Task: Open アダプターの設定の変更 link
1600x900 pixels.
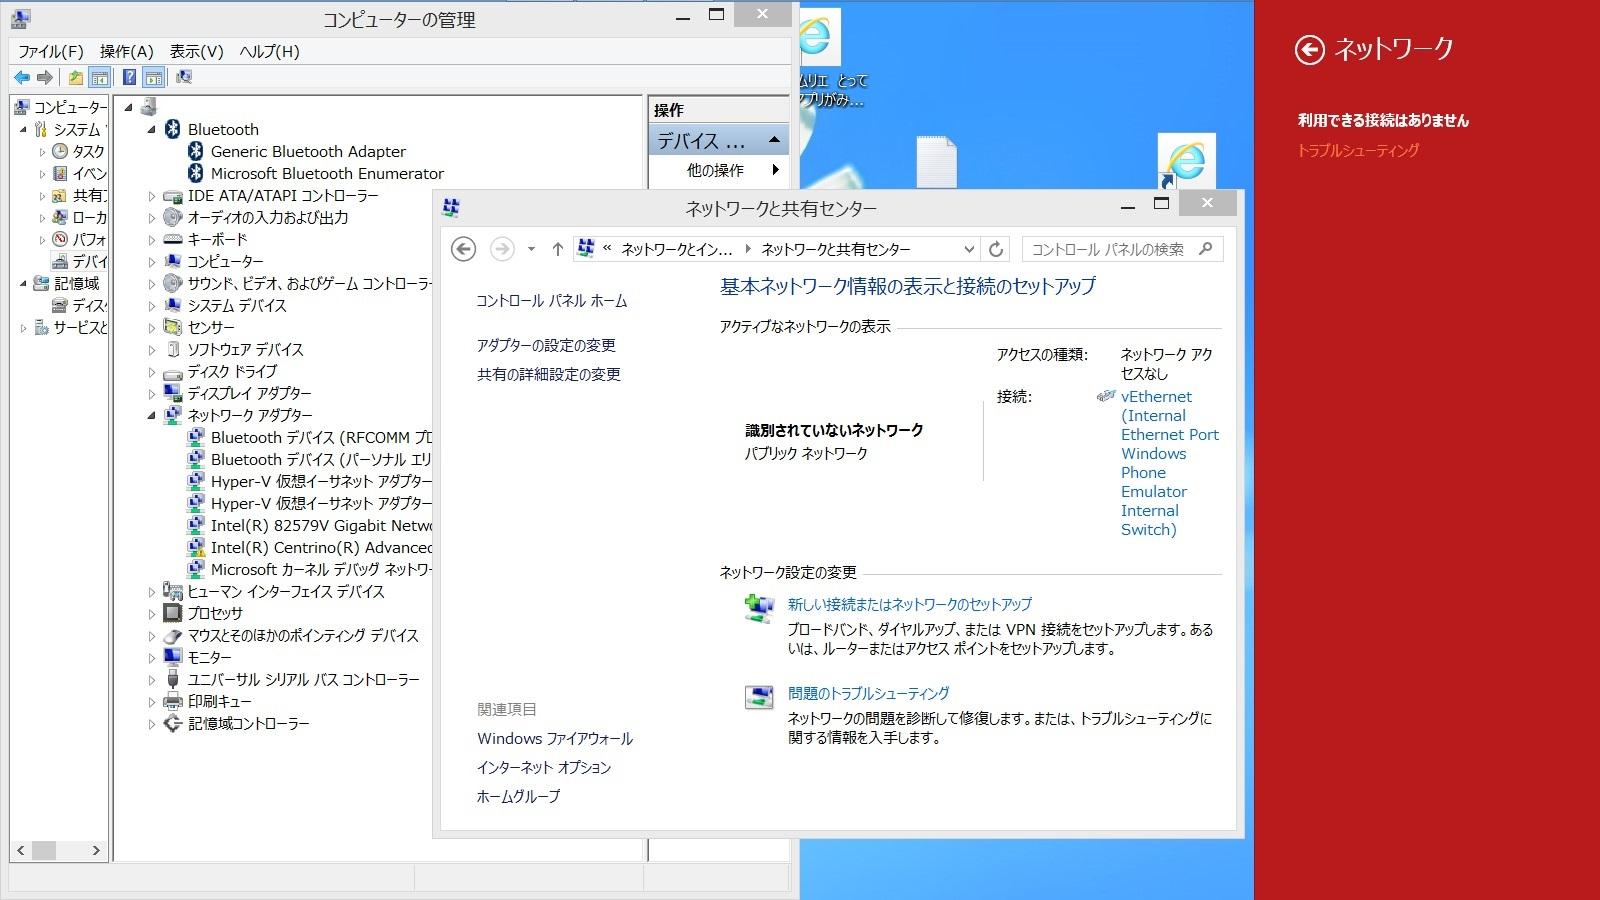Action: coord(546,345)
